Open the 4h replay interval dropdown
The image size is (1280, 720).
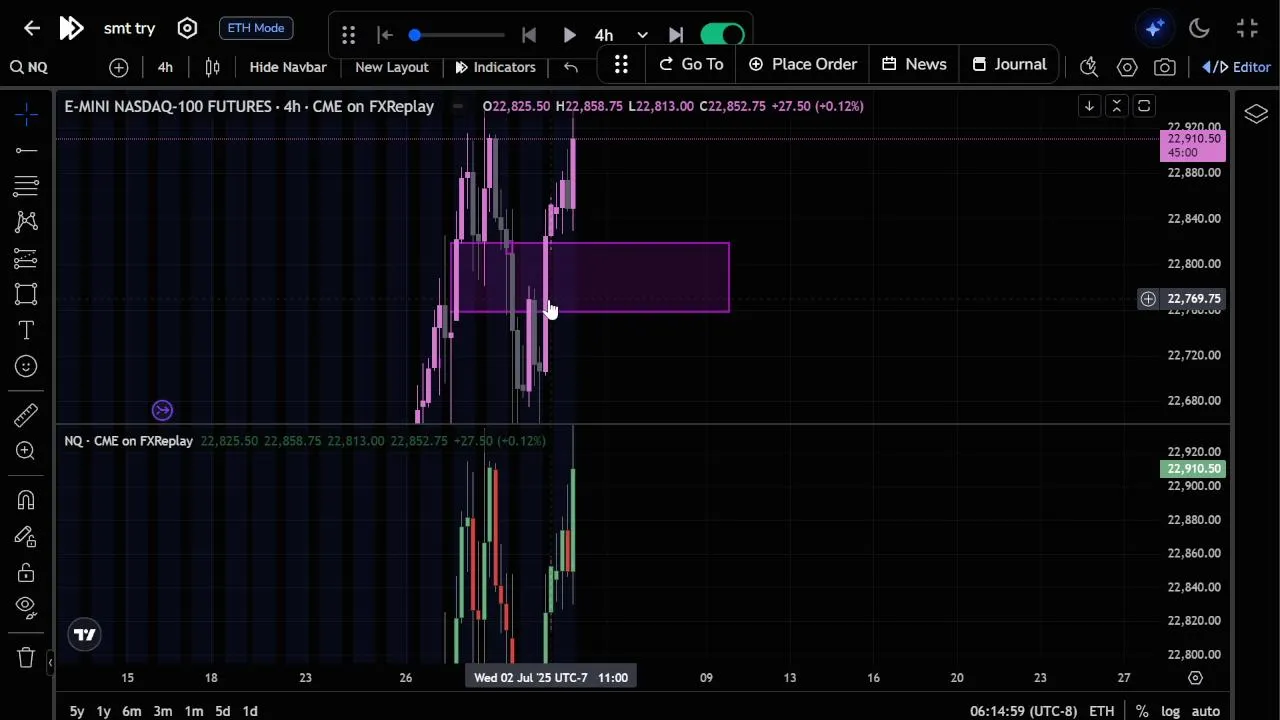[x=604, y=36]
